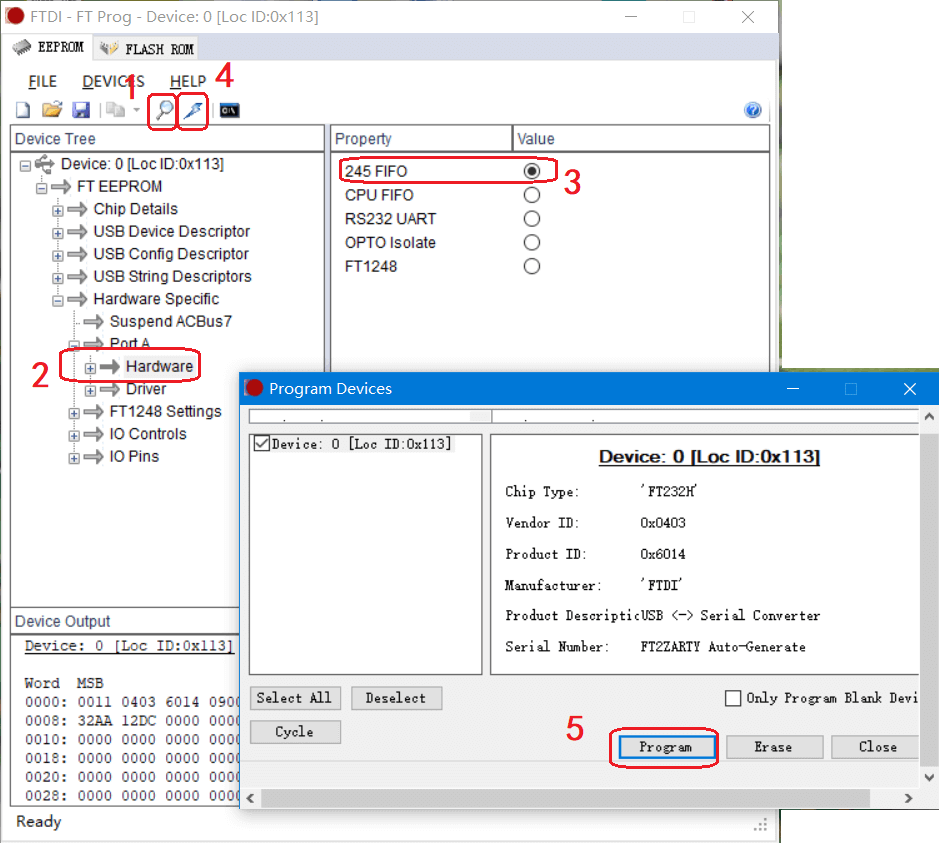The height and width of the screenshot is (843, 939).
Task: Collapse the Hardware Specific node
Action: click(x=57, y=301)
